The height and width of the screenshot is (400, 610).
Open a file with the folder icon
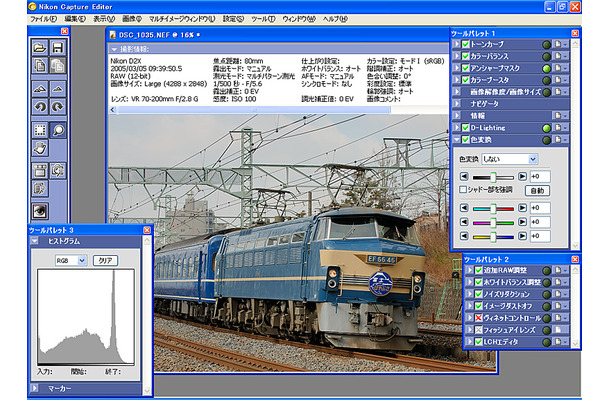(40, 47)
